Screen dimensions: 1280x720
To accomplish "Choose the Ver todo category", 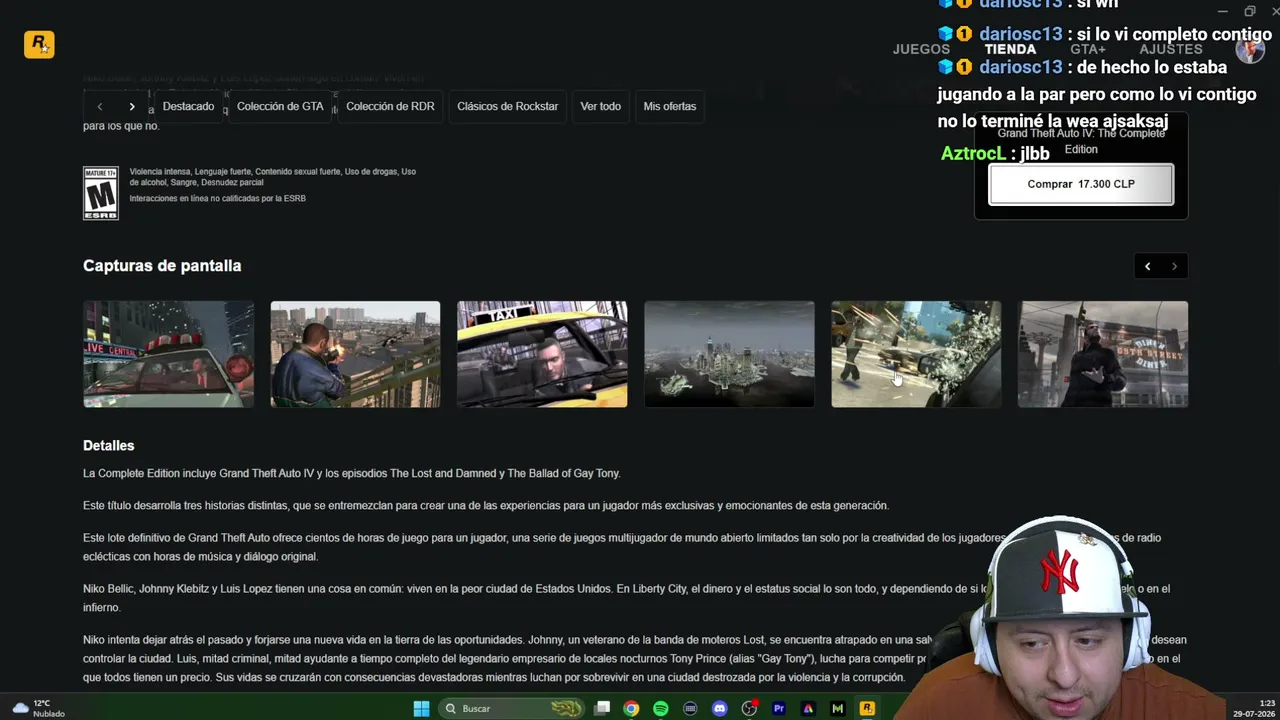I will pos(601,106).
